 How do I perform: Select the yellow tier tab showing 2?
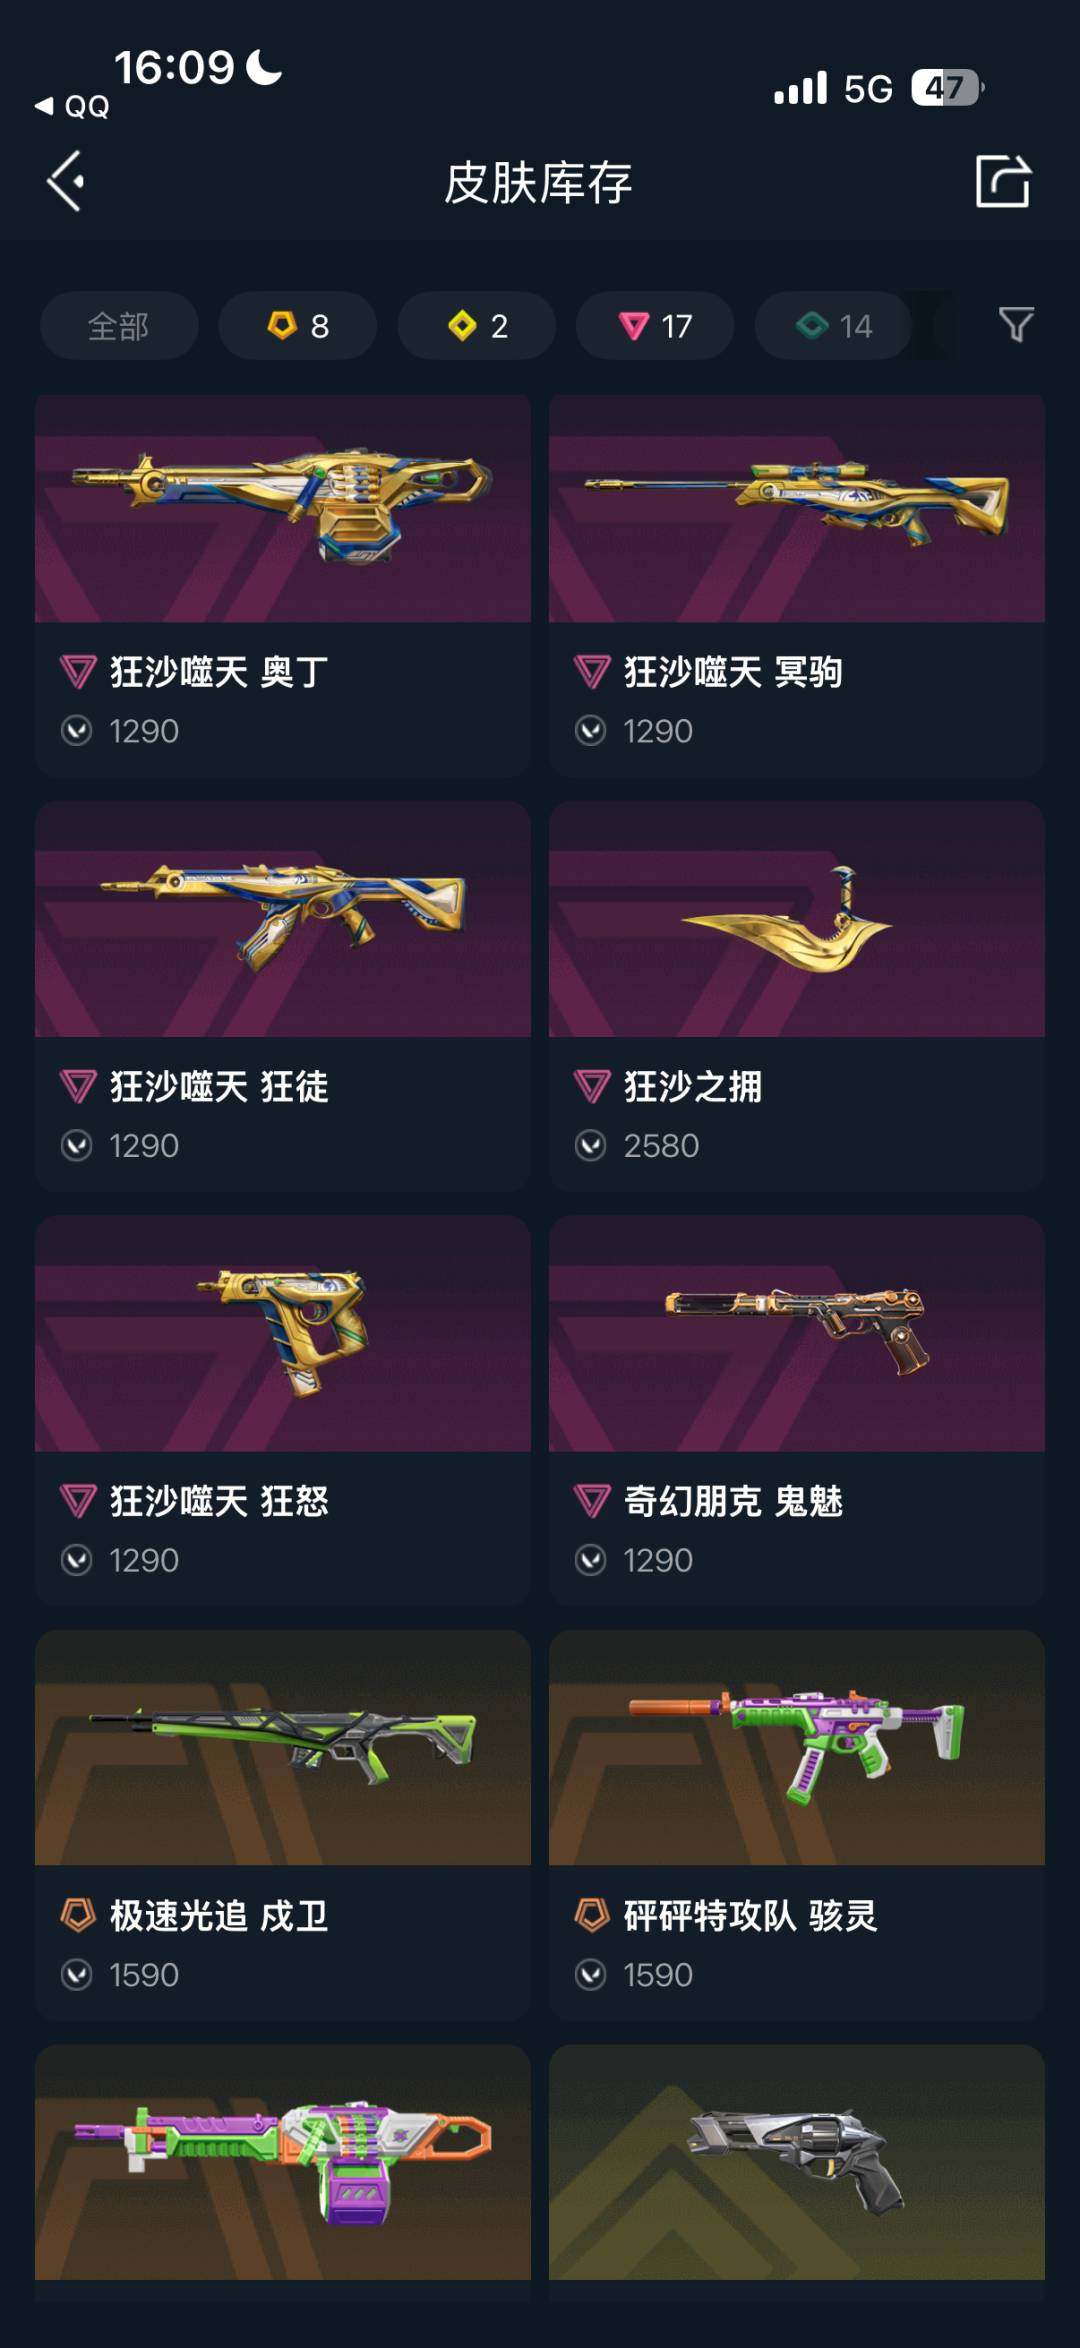(x=477, y=326)
